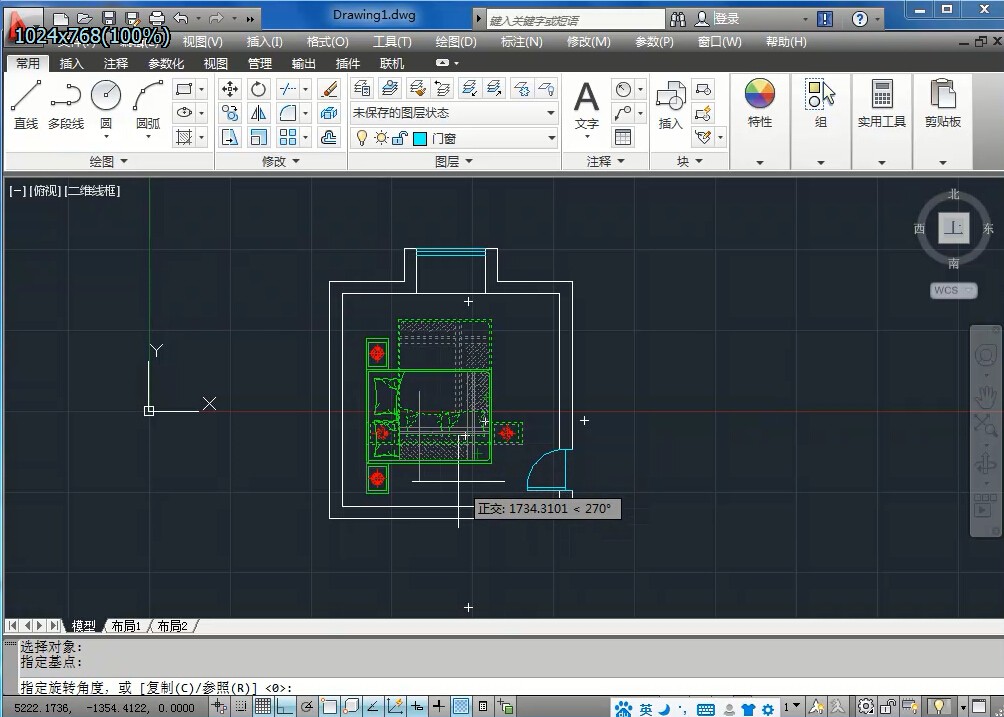Image resolution: width=1004 pixels, height=717 pixels.
Task: Toggle Object Snap in status bar
Action: [x=329, y=707]
